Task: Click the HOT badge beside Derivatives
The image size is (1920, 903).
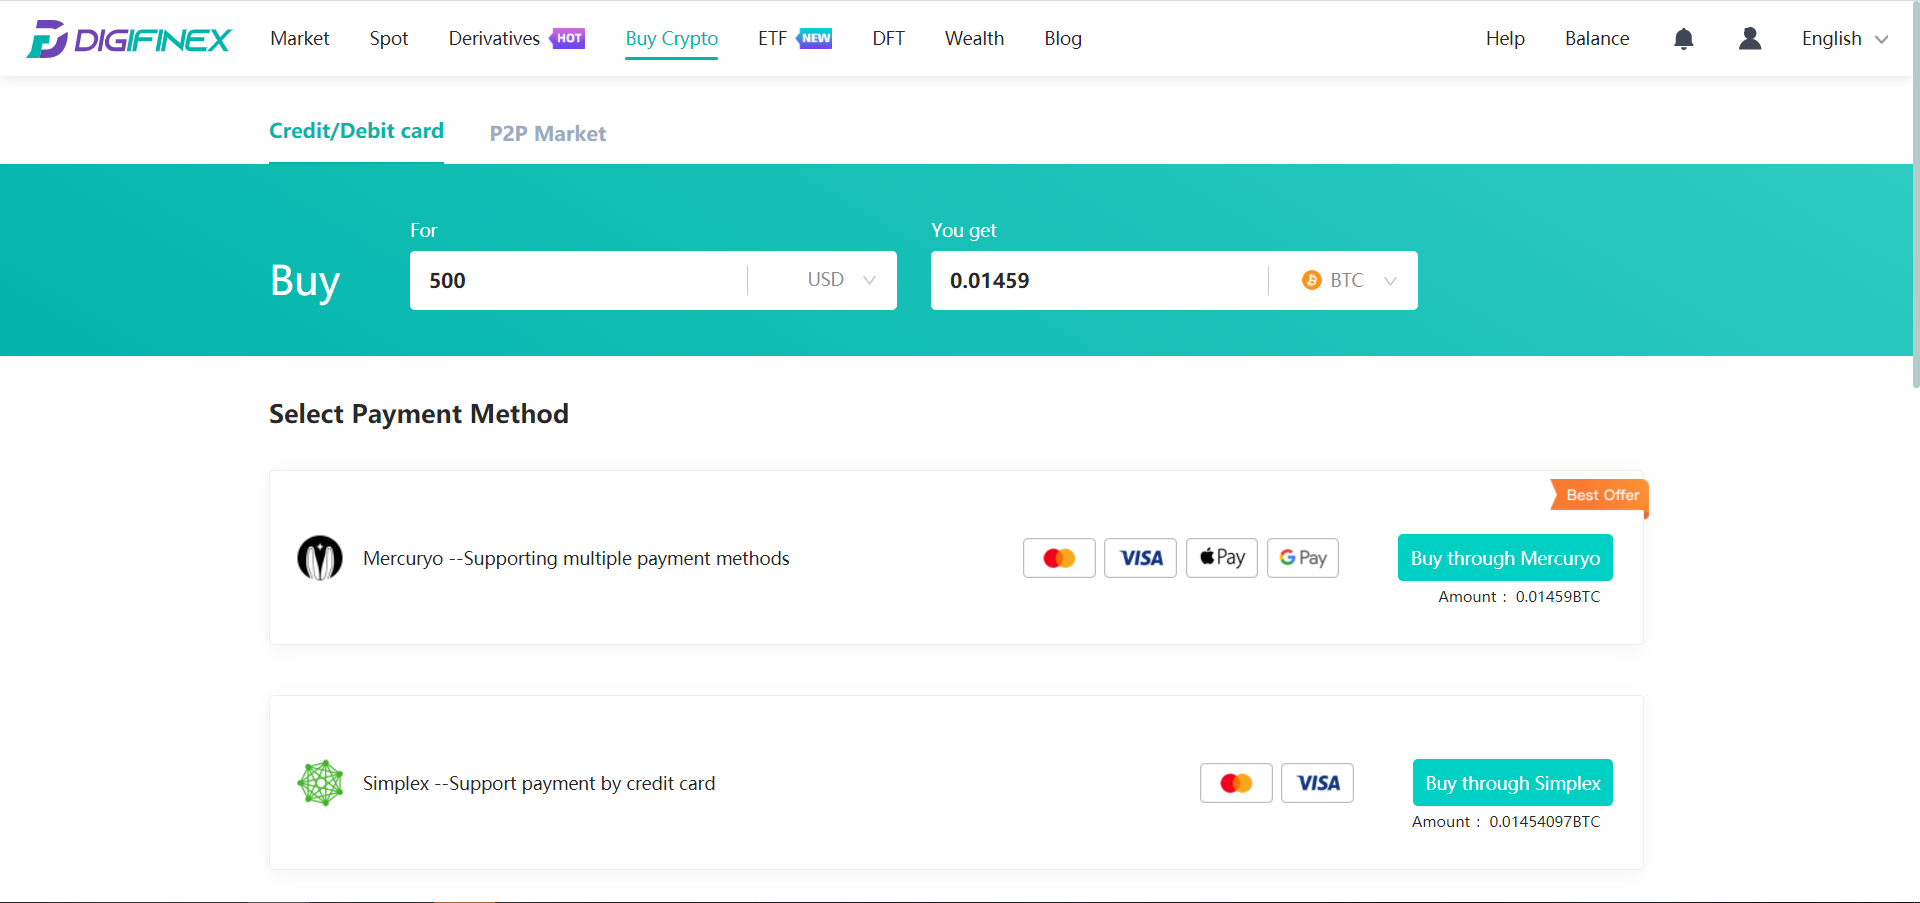Action: click(x=568, y=38)
